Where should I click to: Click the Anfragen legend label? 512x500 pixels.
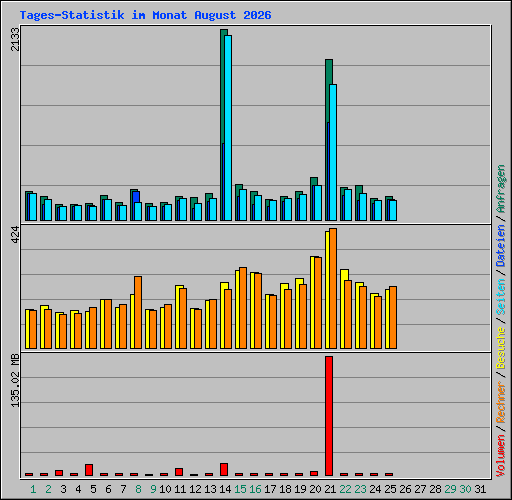coord(501,189)
